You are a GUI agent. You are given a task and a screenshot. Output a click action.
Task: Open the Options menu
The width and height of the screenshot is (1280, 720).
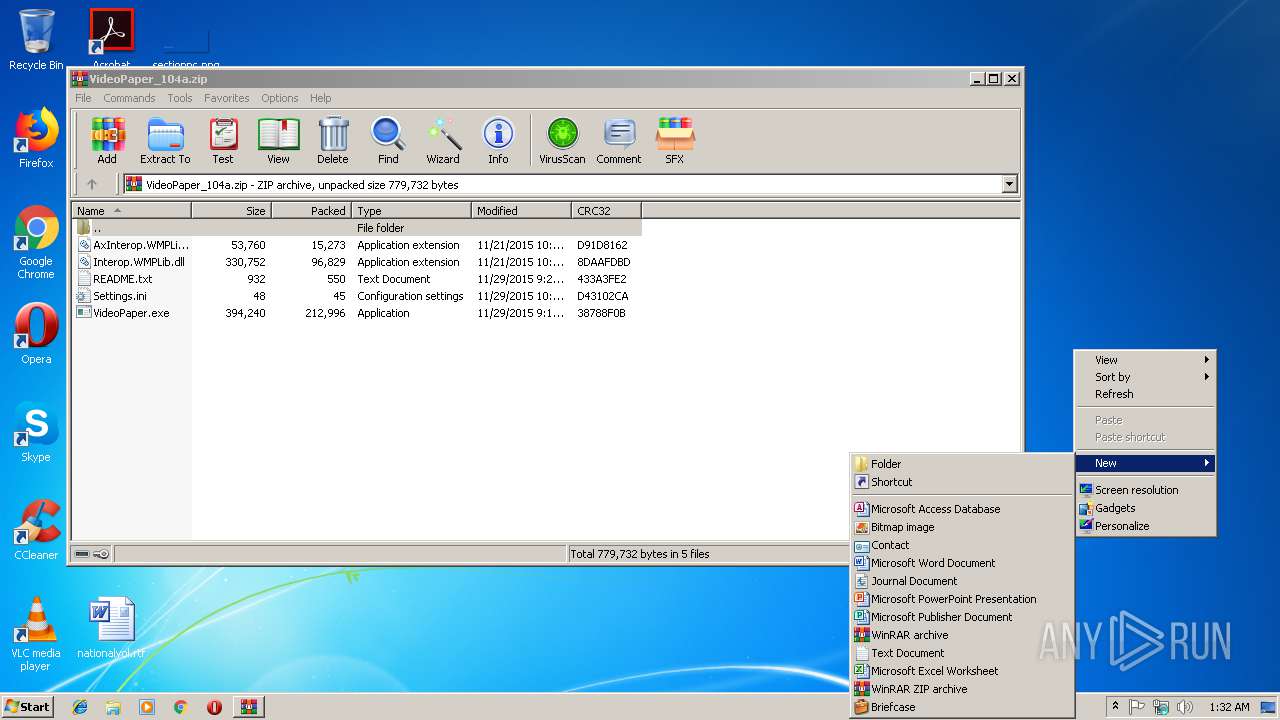pos(280,98)
